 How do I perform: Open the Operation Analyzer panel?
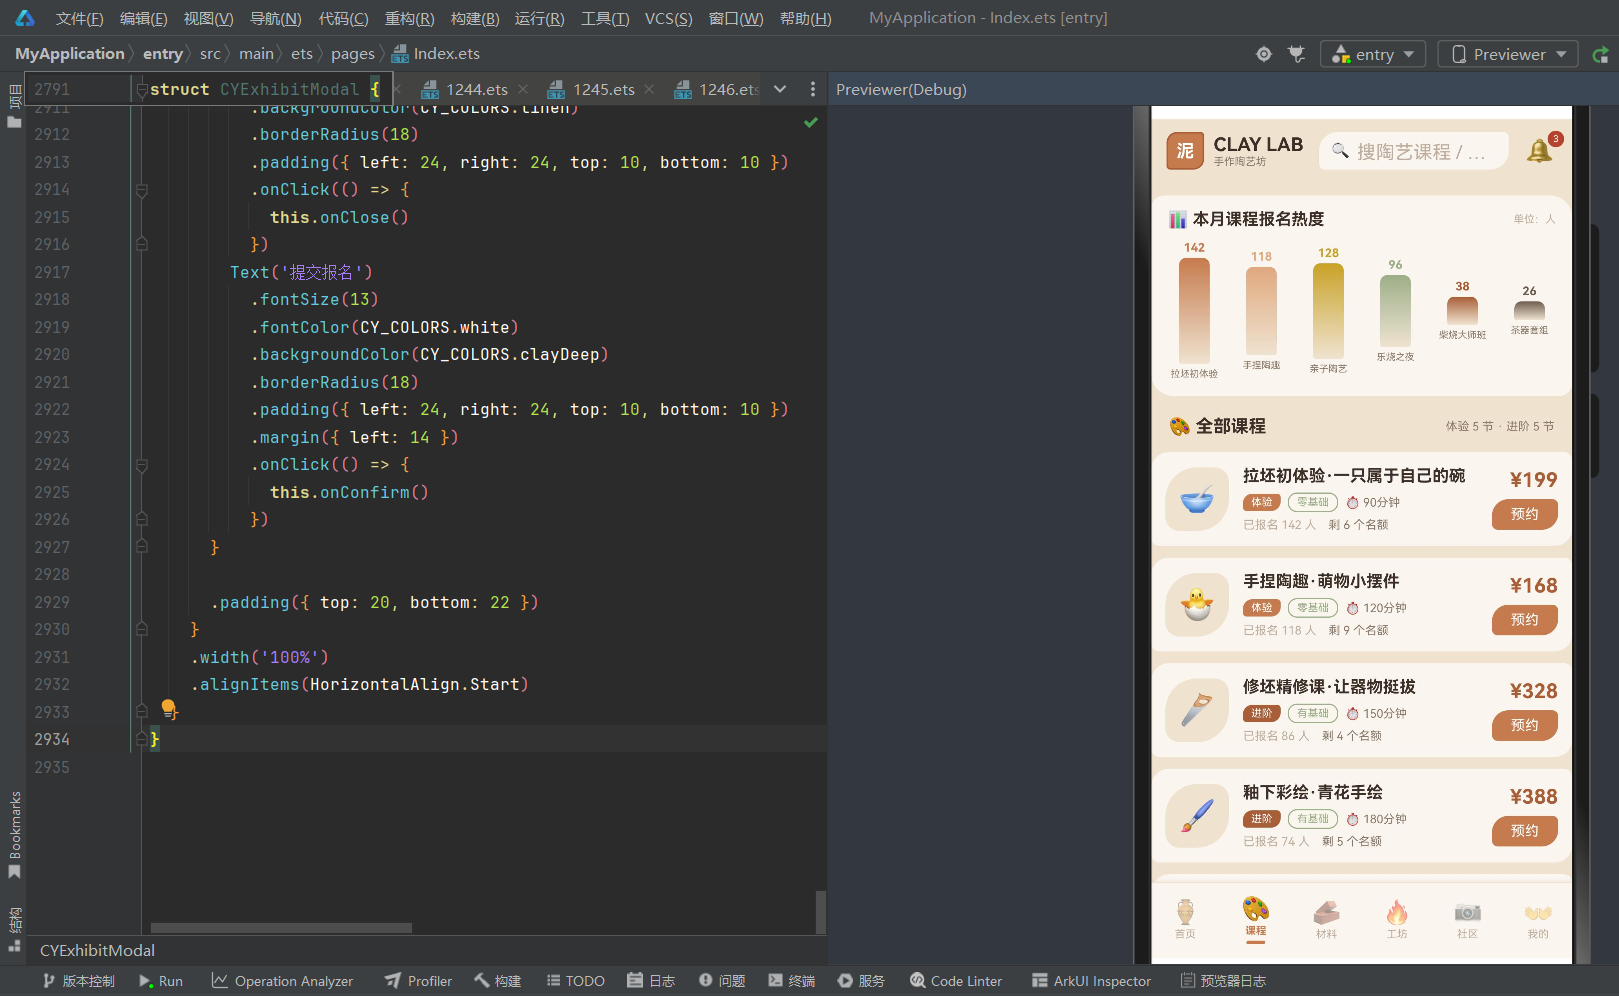(x=282, y=981)
